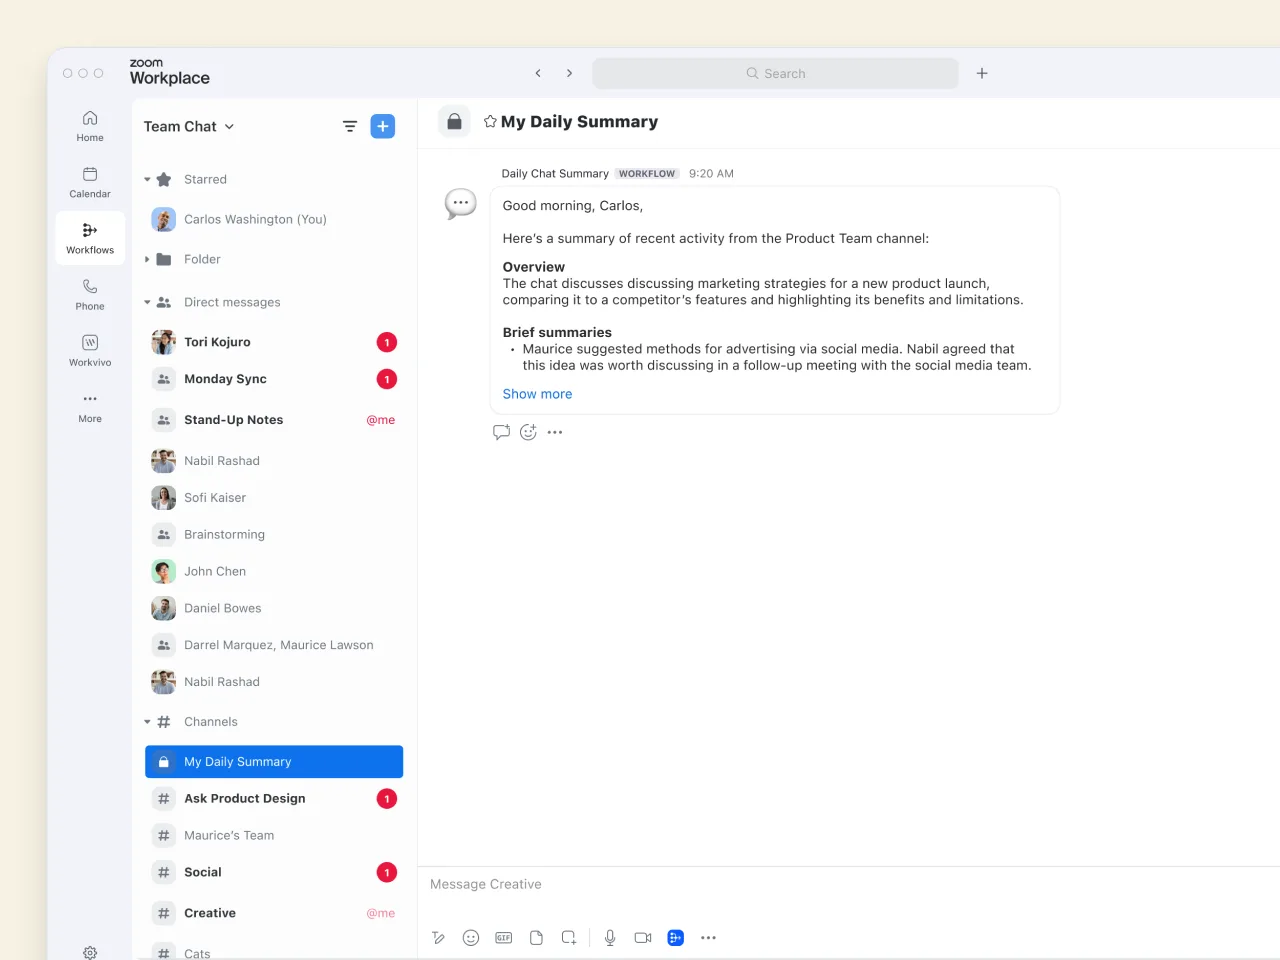Viewport: 1280px width, 960px height.
Task: Toggle the filter icon in Team Chat header
Action: tap(349, 126)
